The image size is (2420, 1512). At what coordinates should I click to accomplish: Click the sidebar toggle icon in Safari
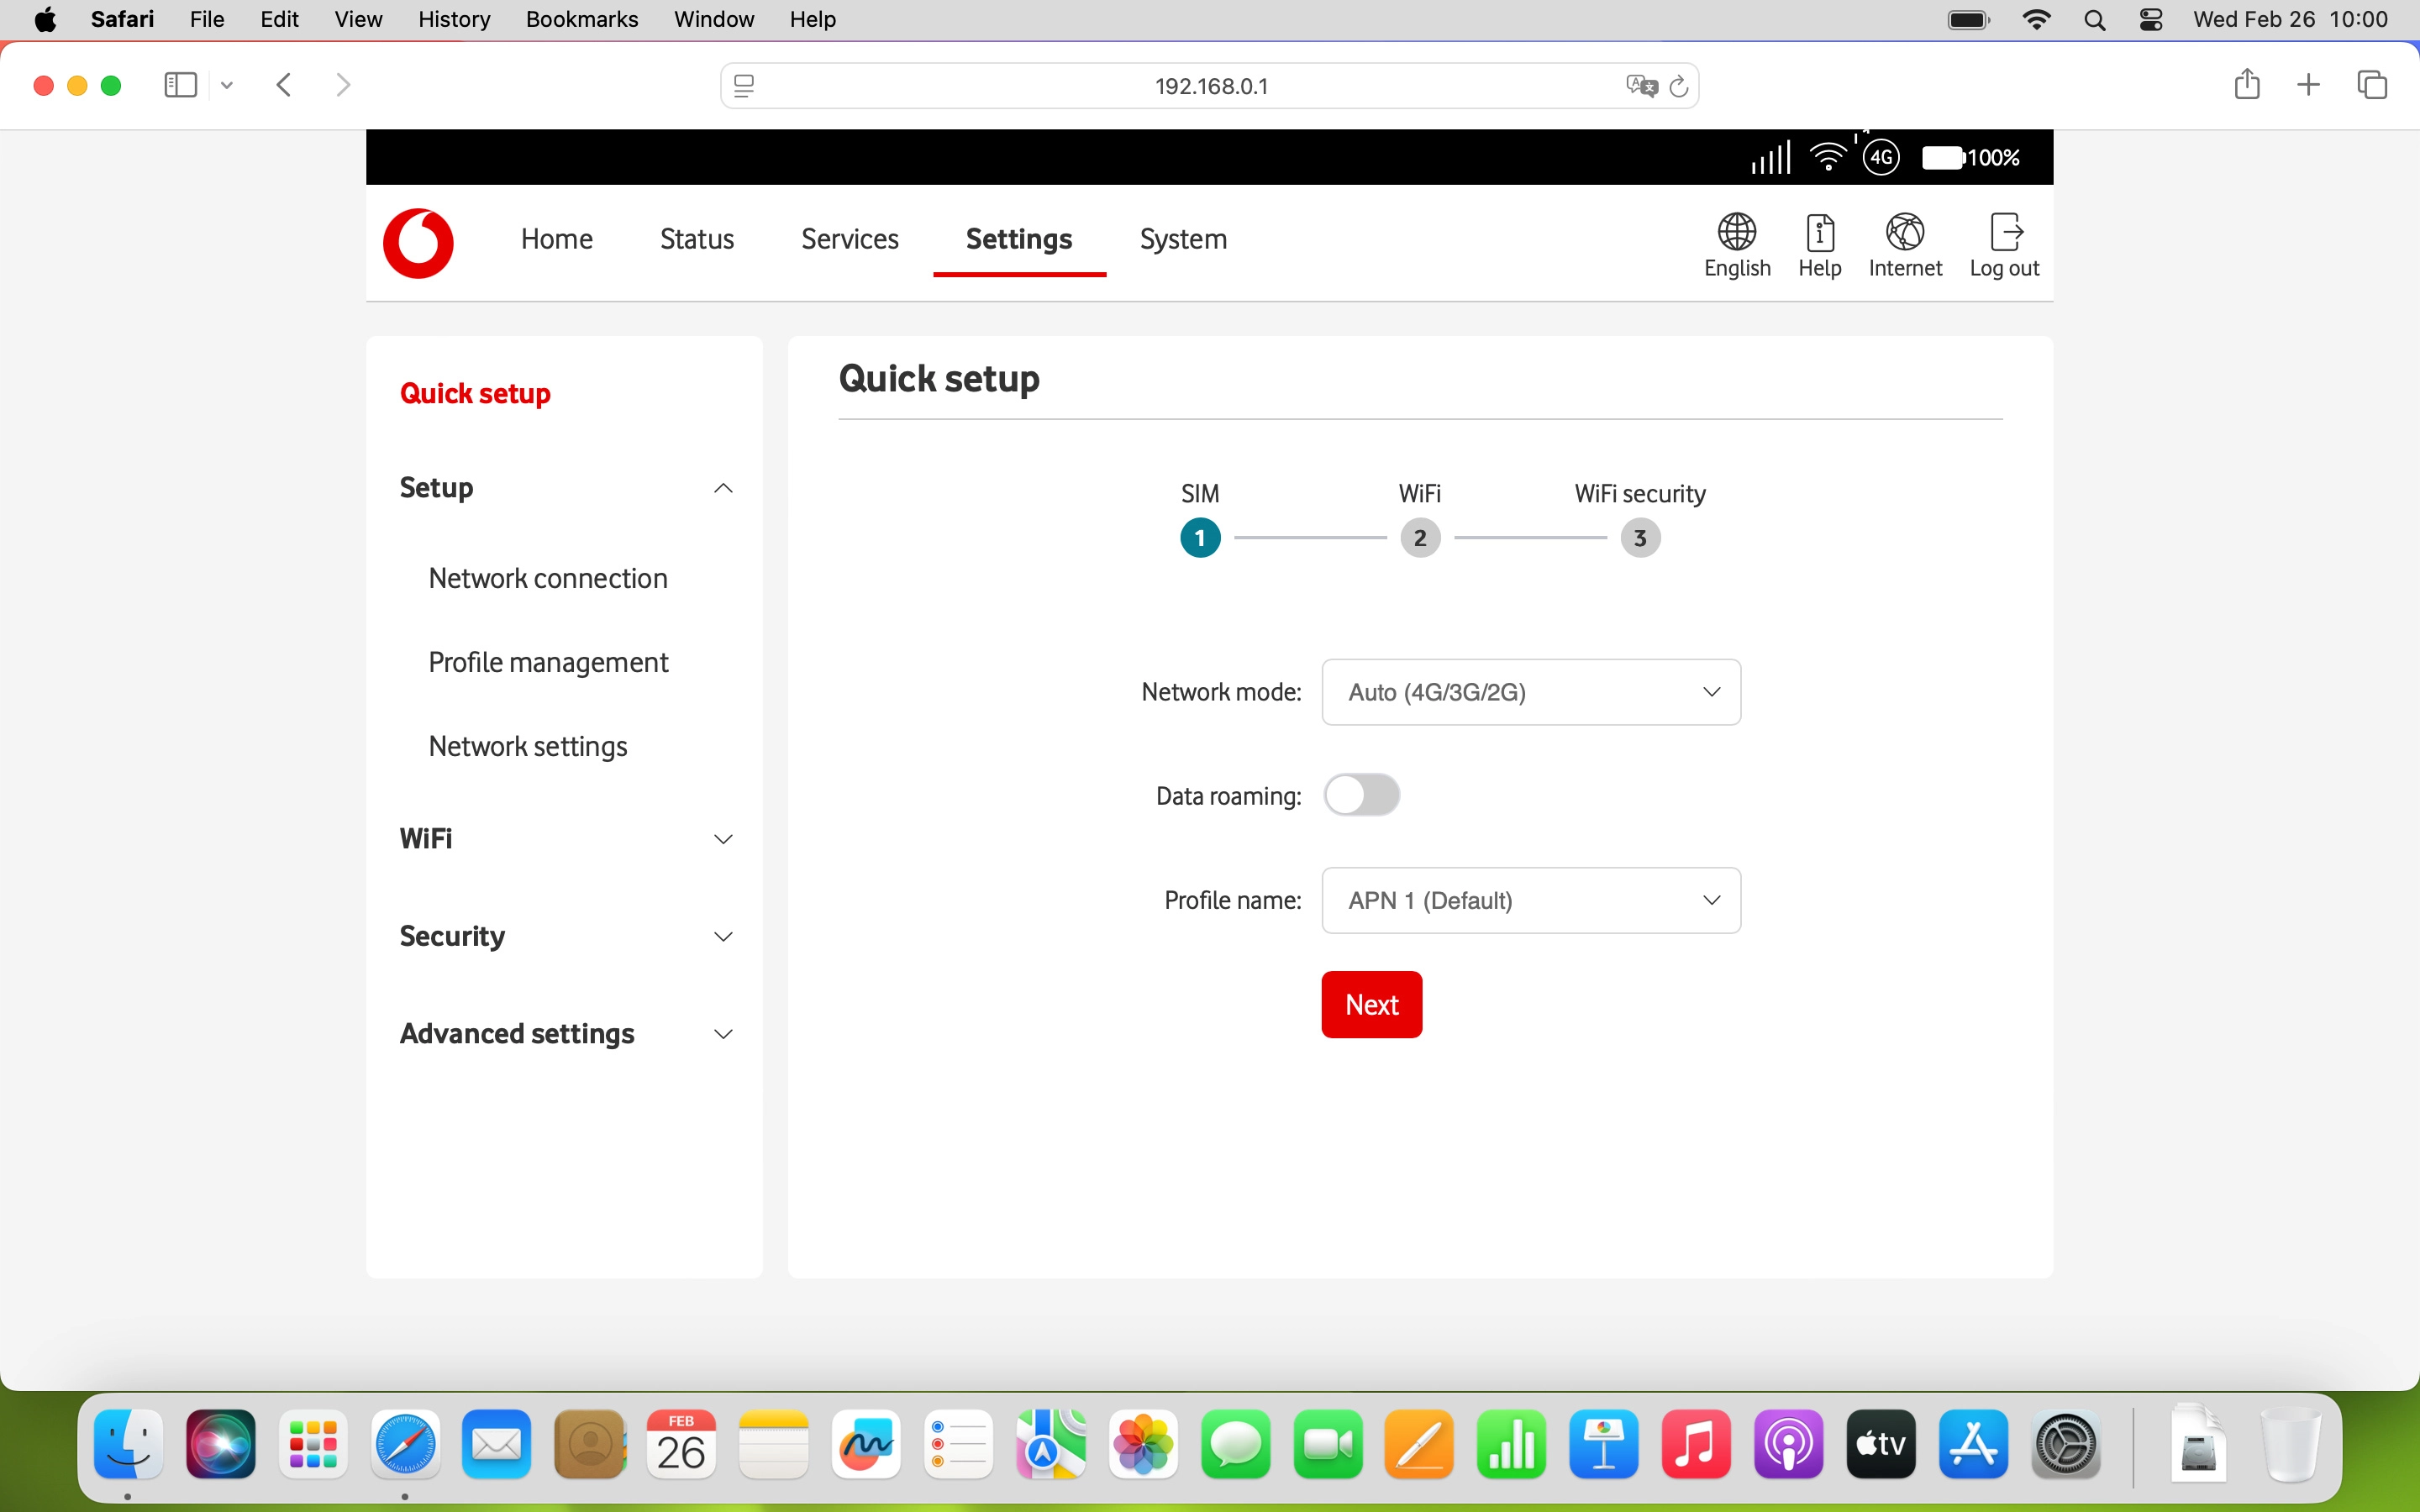click(179, 85)
